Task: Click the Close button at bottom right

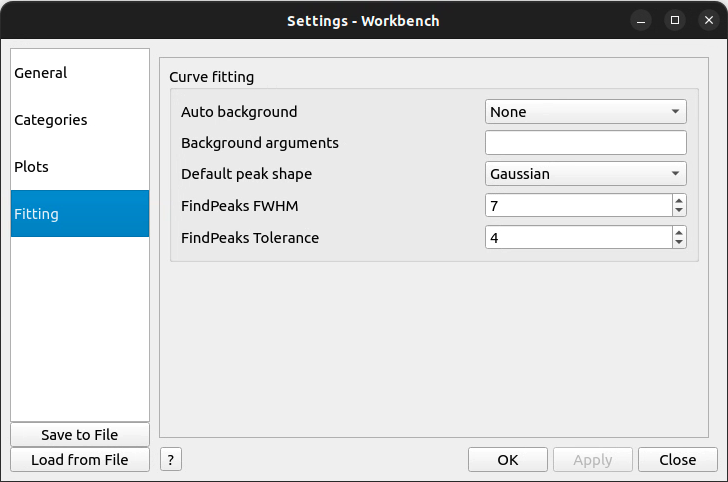Action: [x=677, y=460]
